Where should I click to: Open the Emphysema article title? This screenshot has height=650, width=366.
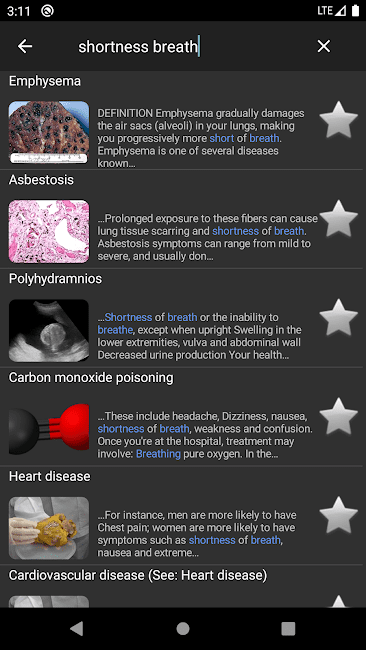point(45,81)
